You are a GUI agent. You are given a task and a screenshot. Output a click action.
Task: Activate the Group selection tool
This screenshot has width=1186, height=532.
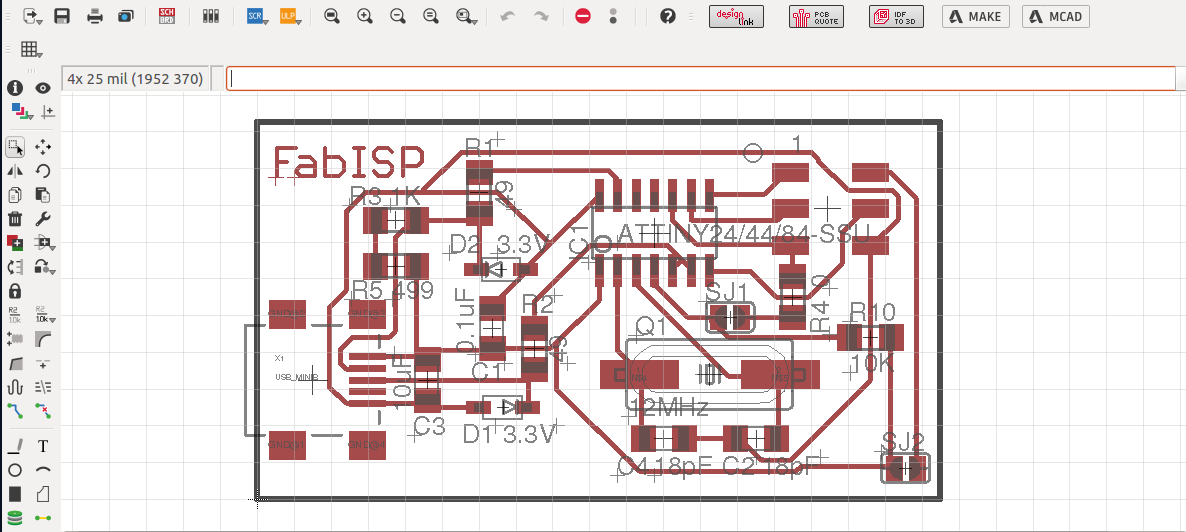point(14,147)
